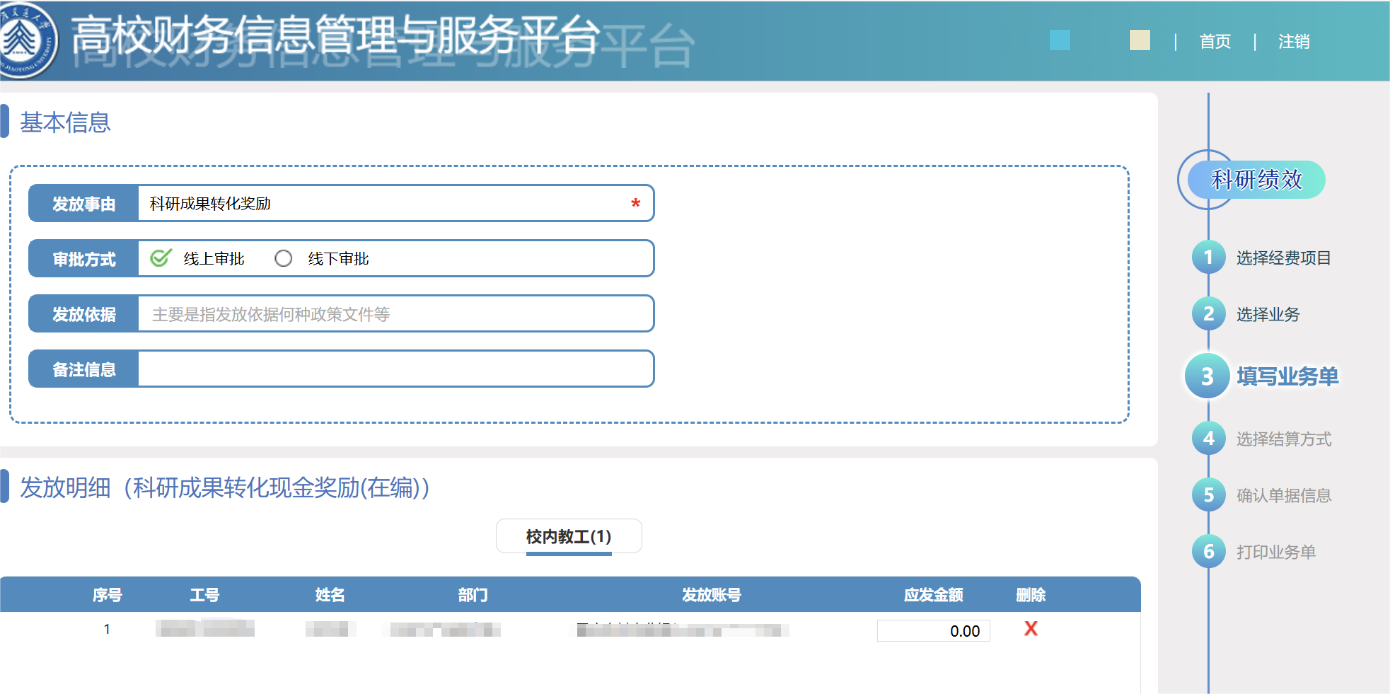
Task: Click the 备注信息 input box
Action: coord(395,369)
